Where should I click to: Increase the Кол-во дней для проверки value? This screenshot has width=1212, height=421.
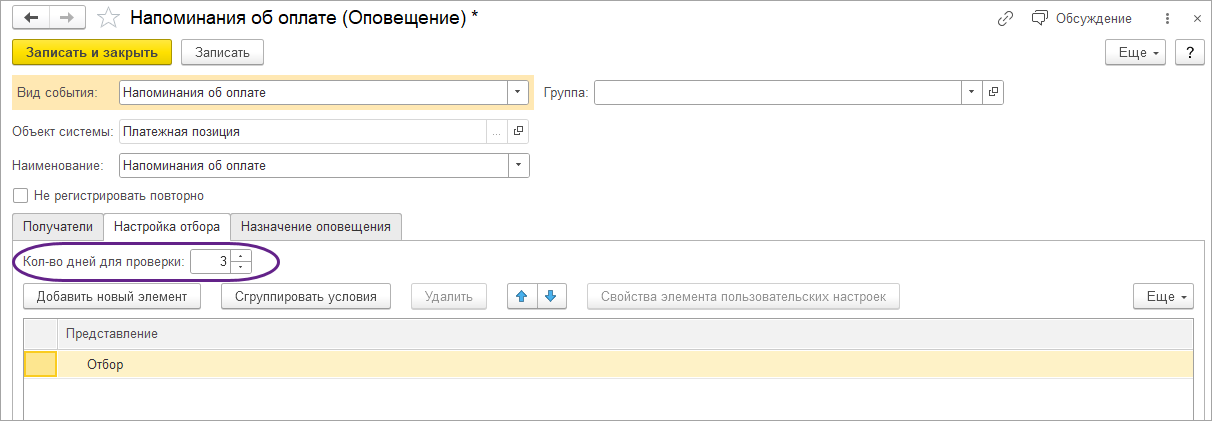tap(241, 257)
